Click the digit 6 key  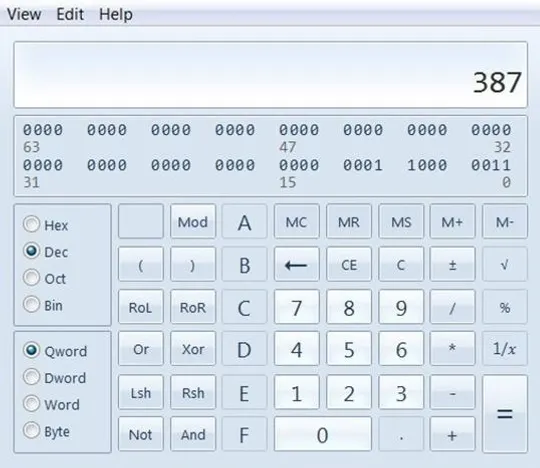(x=401, y=349)
